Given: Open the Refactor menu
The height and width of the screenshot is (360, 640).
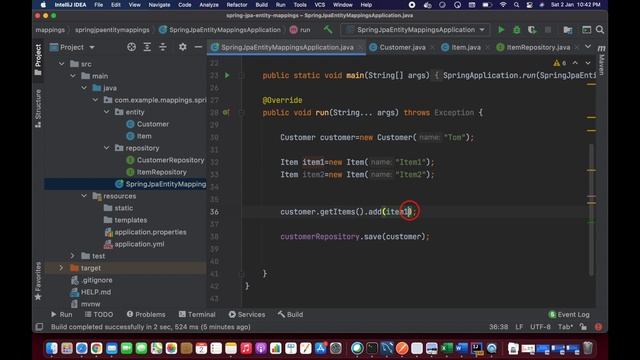Looking at the screenshot, I should point(237,5).
